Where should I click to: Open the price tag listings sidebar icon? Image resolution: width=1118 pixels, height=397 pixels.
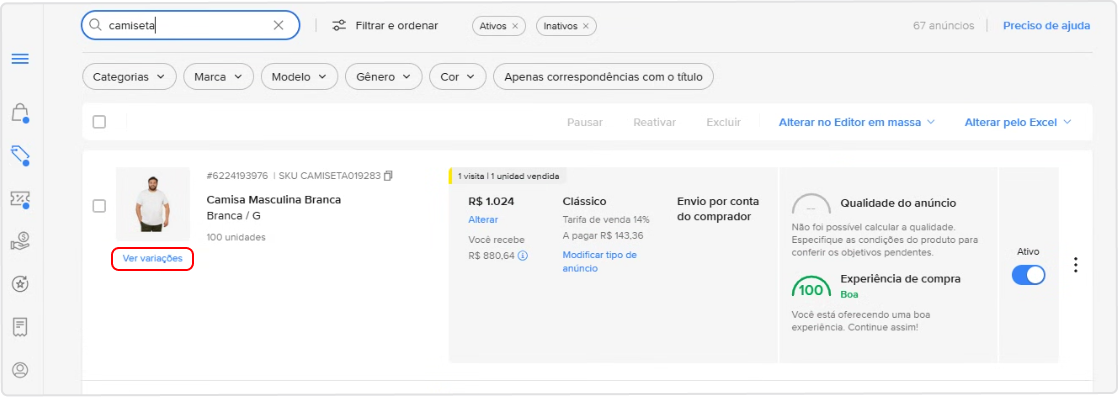click(x=20, y=155)
